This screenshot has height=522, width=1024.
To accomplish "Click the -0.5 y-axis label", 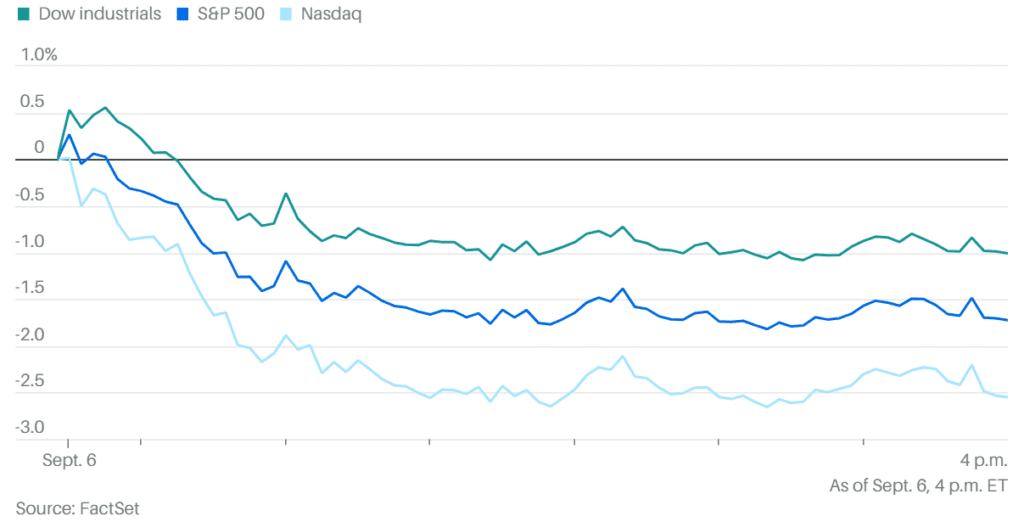I will tap(31, 194).
